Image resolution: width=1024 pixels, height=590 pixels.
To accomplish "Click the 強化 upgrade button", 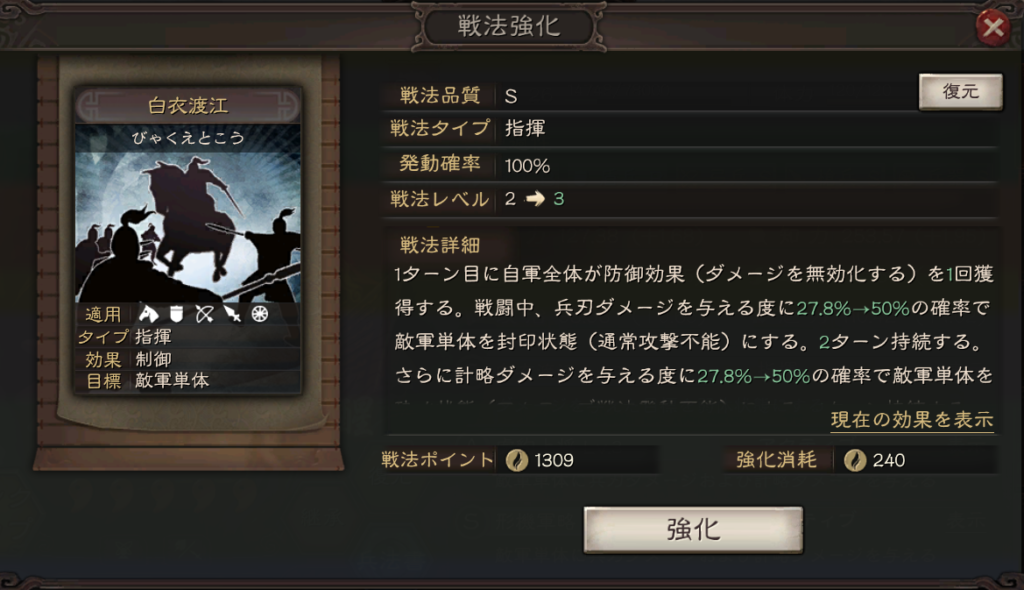I will click(x=693, y=529).
